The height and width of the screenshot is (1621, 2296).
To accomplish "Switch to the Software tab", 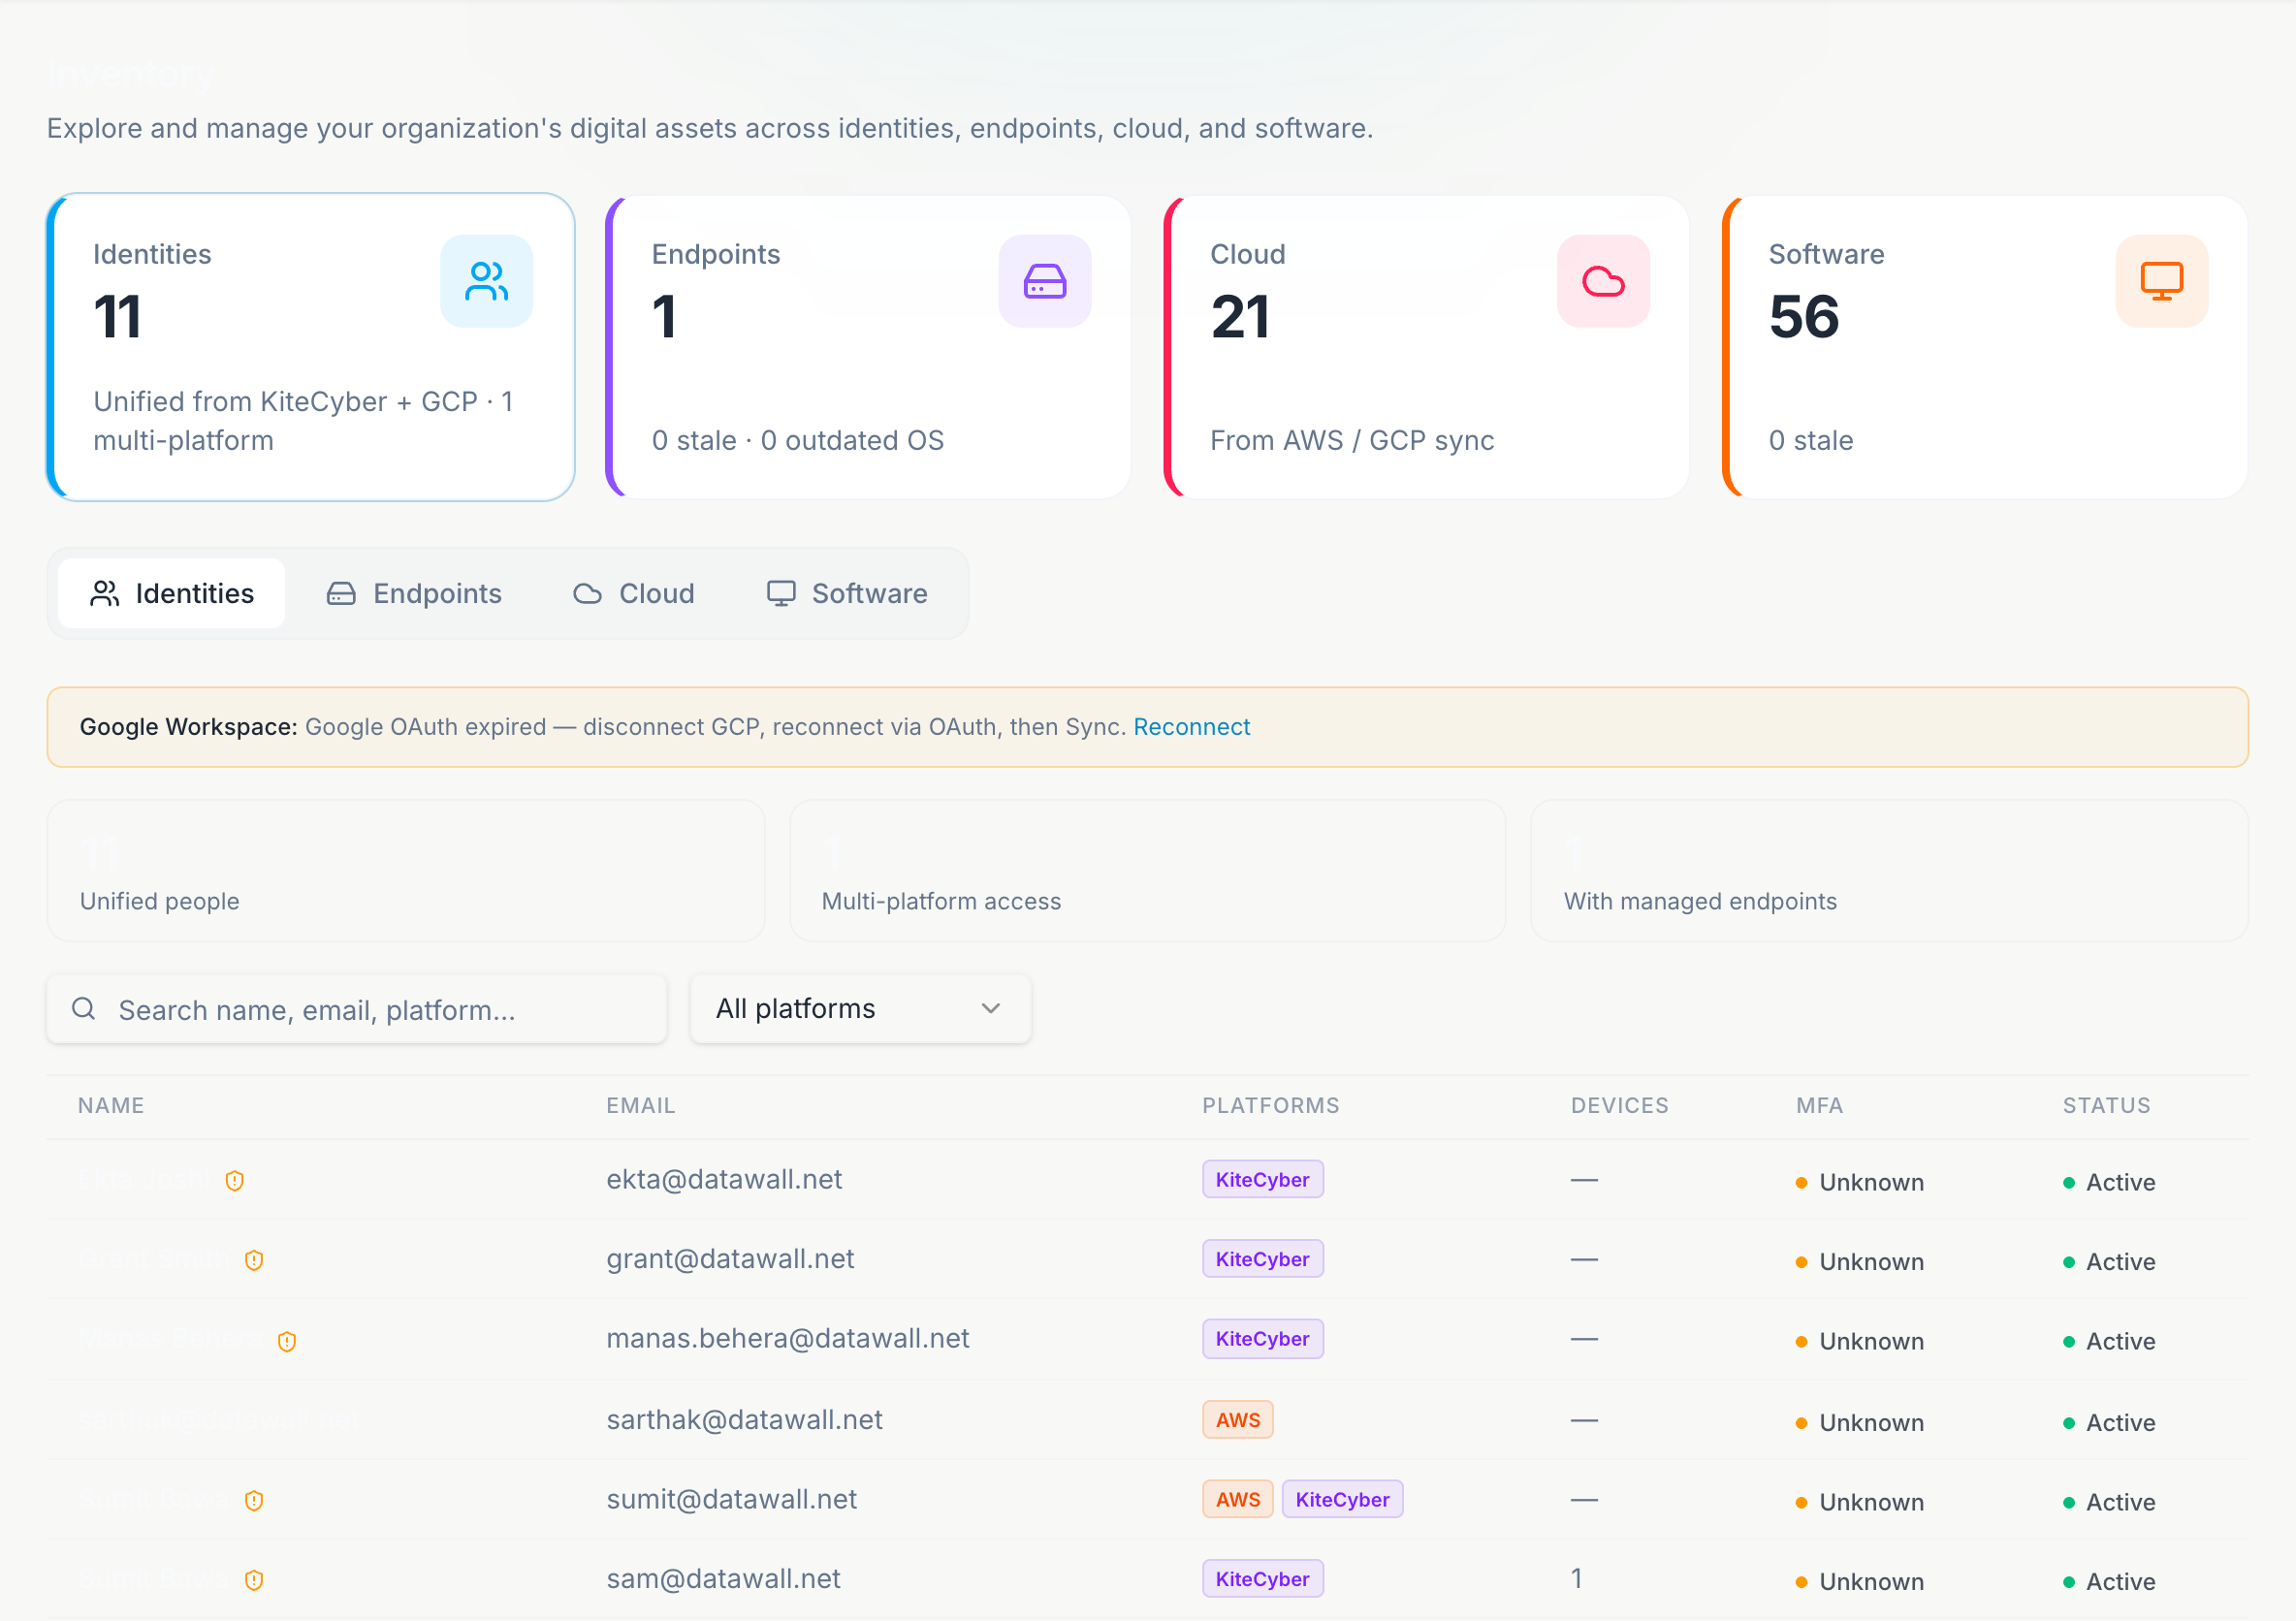I will coord(847,593).
